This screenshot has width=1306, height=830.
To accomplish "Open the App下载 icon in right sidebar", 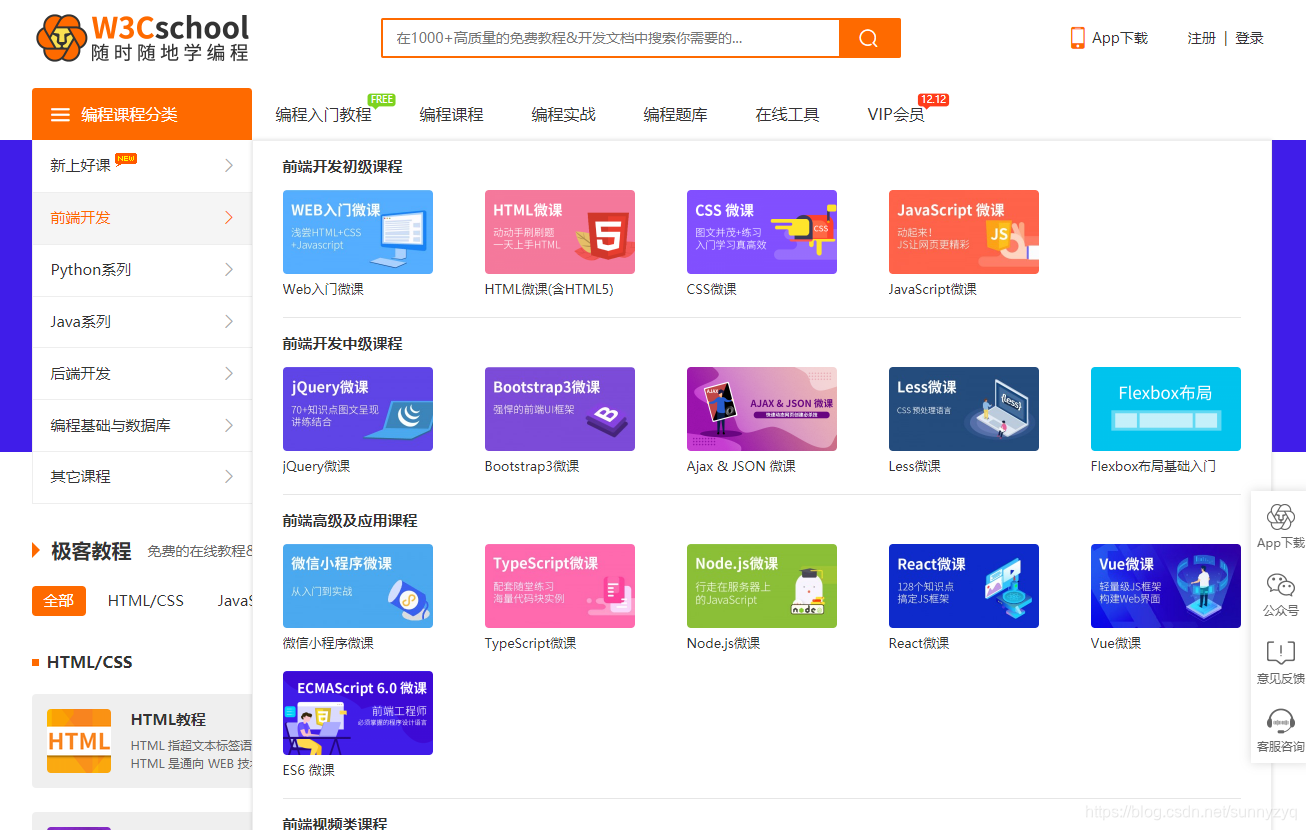I will pos(1281,517).
